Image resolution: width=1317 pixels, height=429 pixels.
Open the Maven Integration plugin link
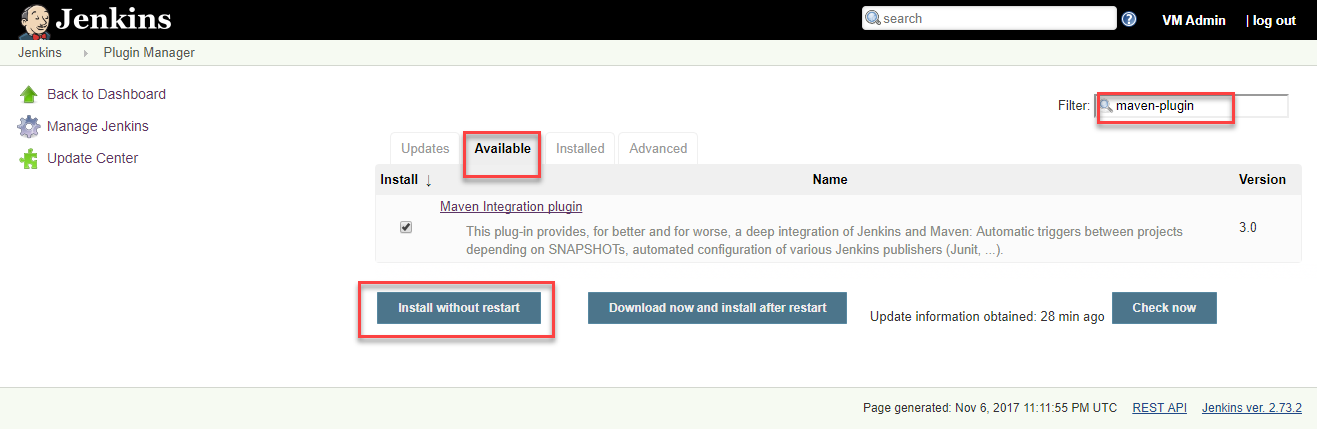511,207
